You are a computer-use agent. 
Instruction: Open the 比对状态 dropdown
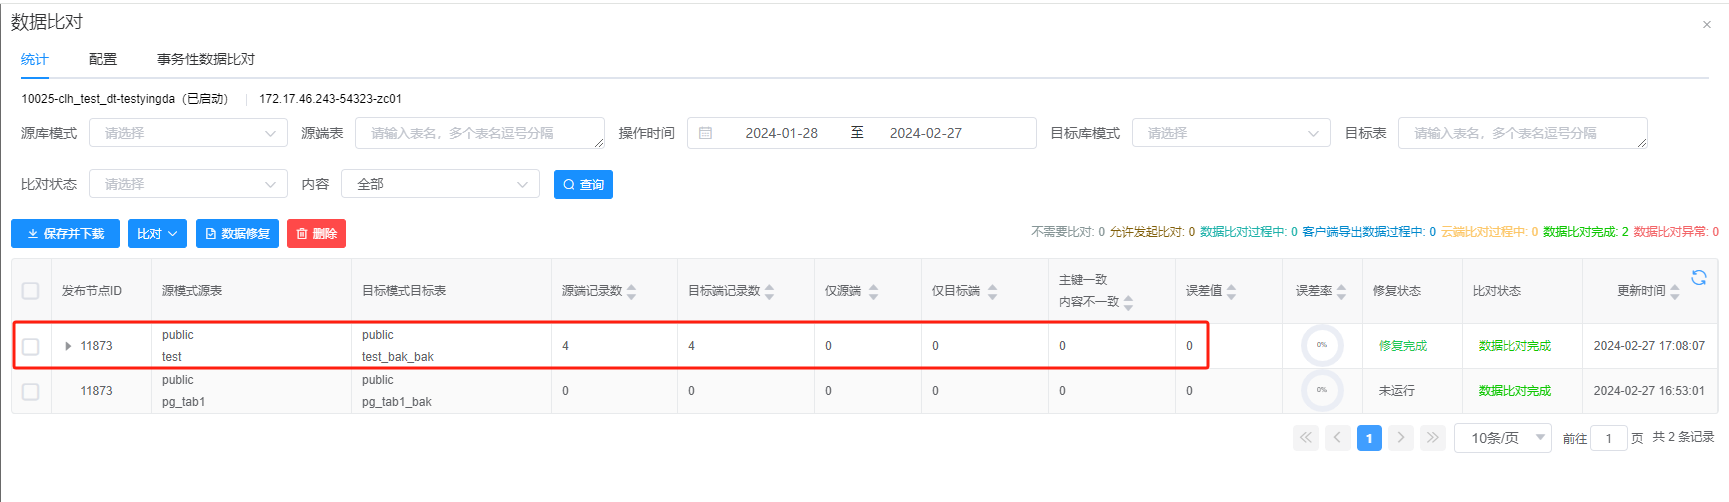(188, 184)
